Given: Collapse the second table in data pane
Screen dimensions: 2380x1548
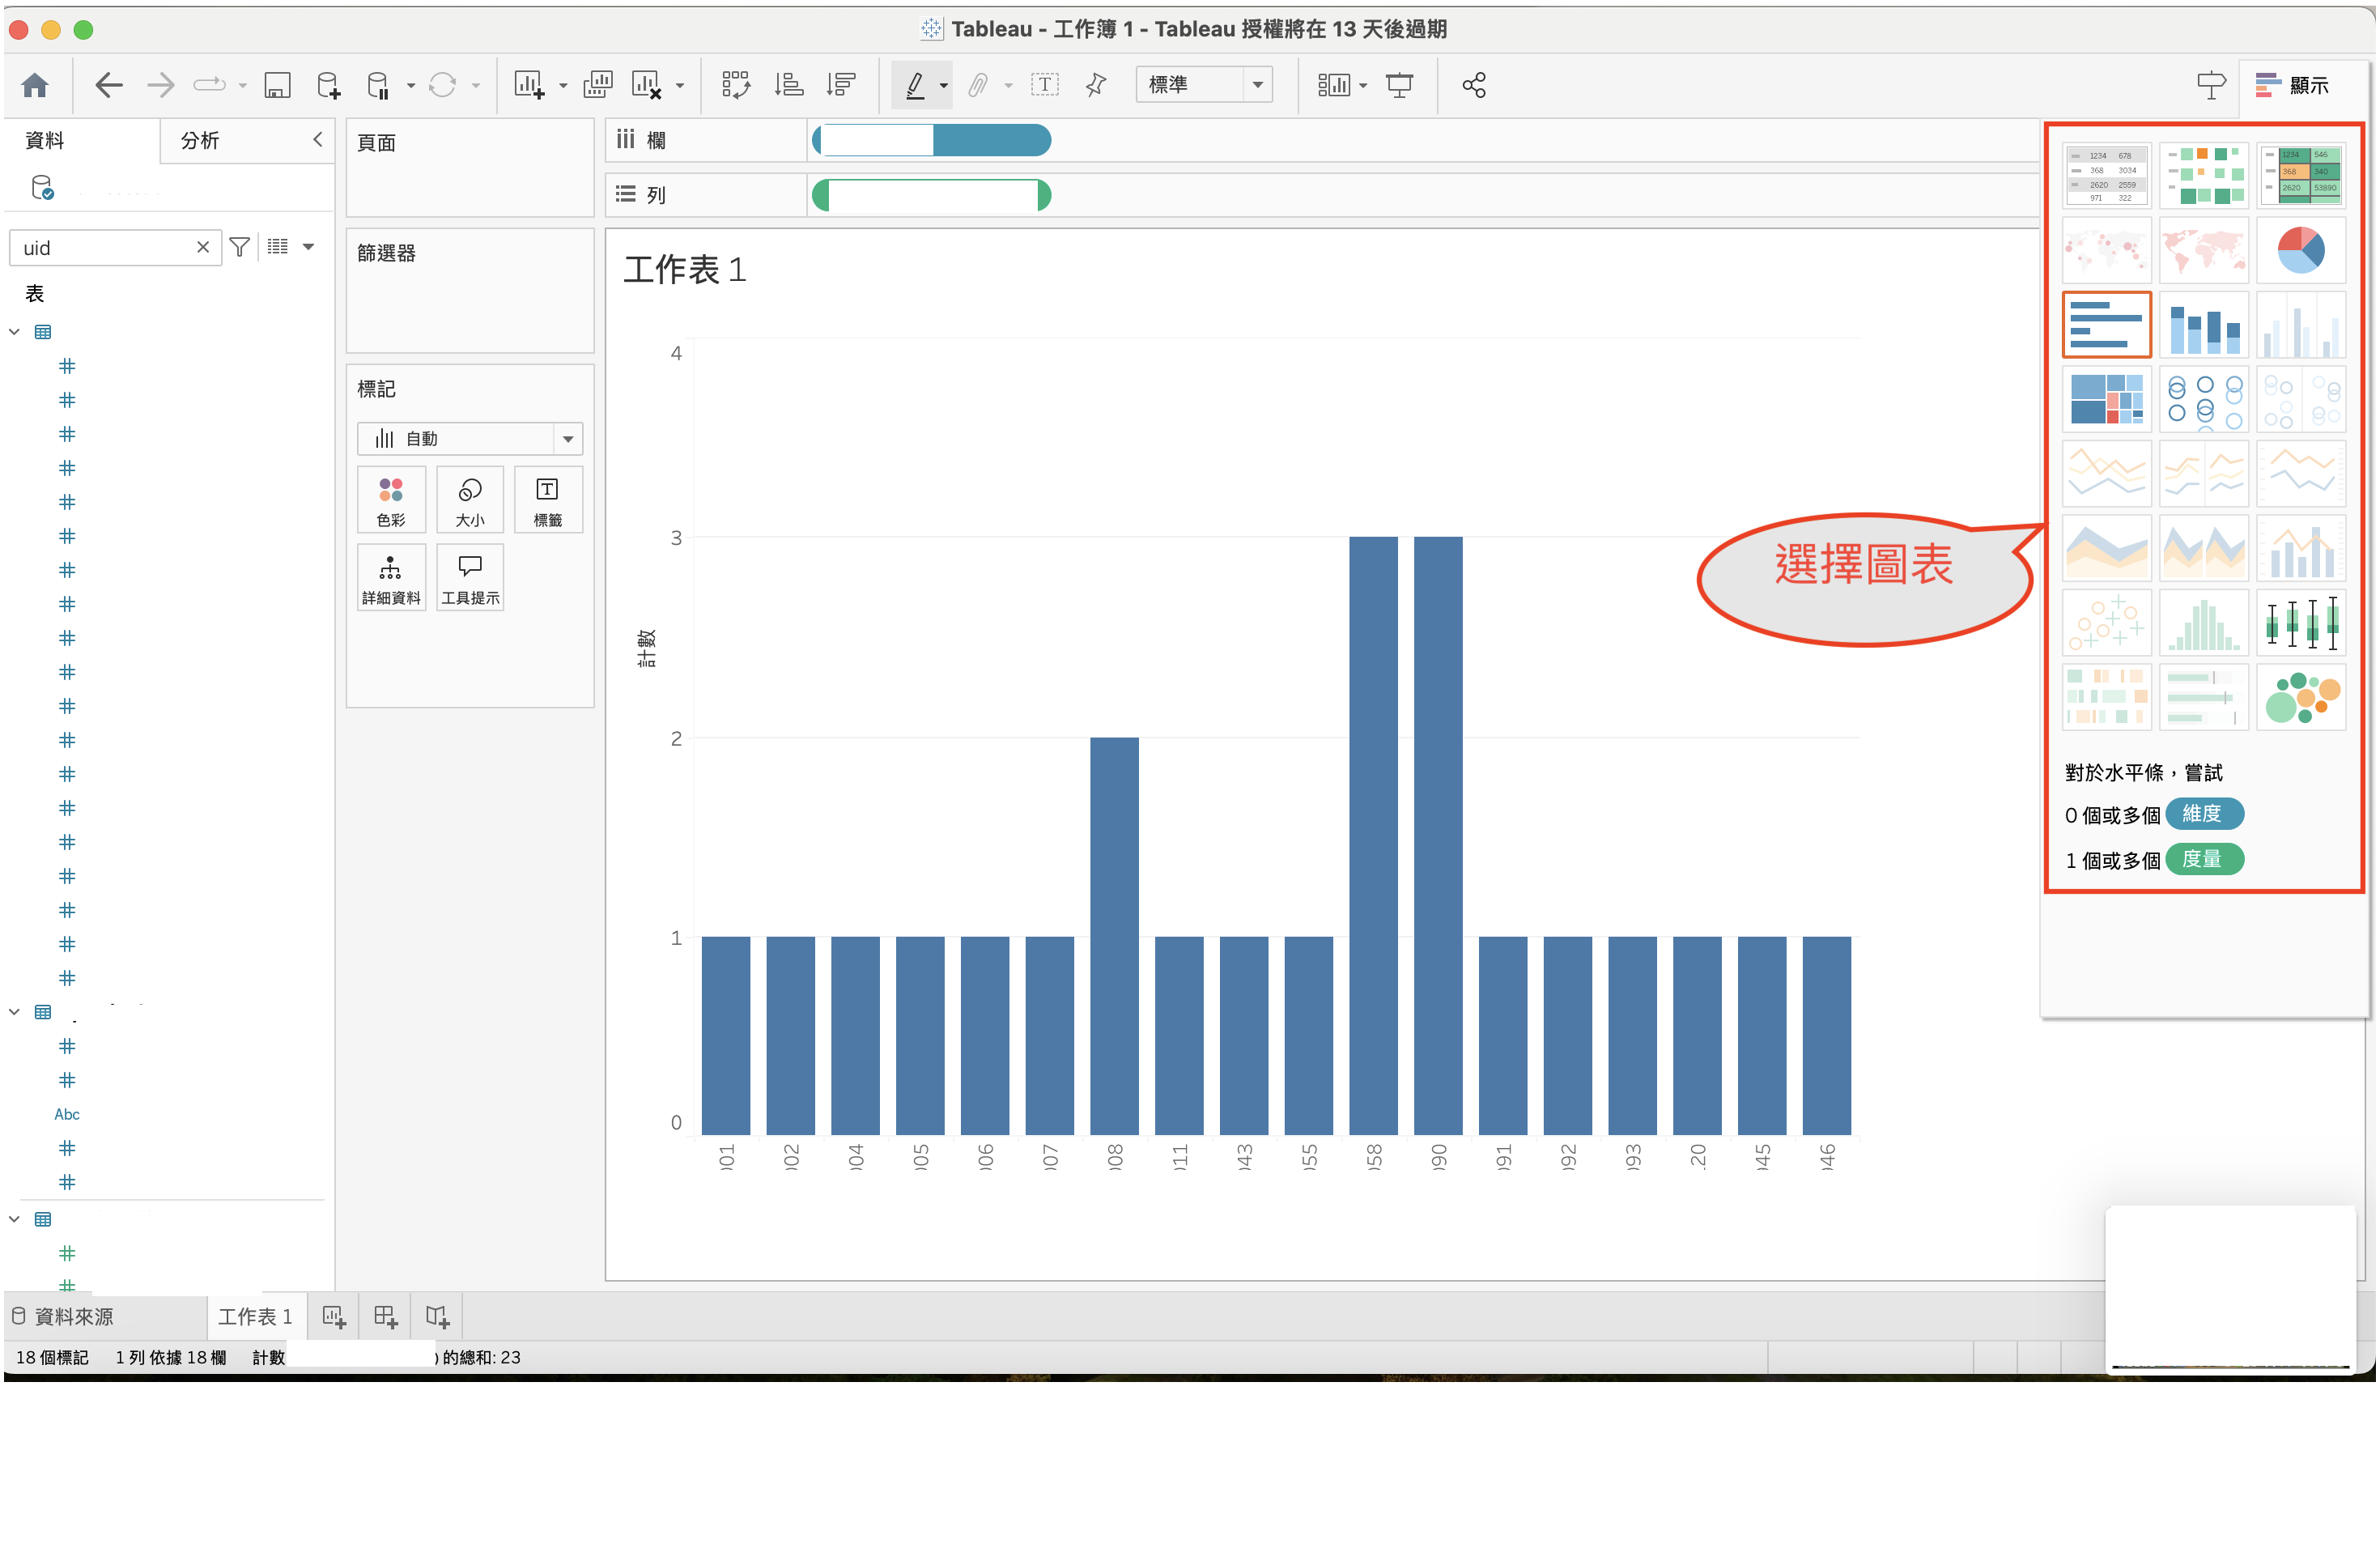Looking at the screenshot, I should pos(14,1012).
